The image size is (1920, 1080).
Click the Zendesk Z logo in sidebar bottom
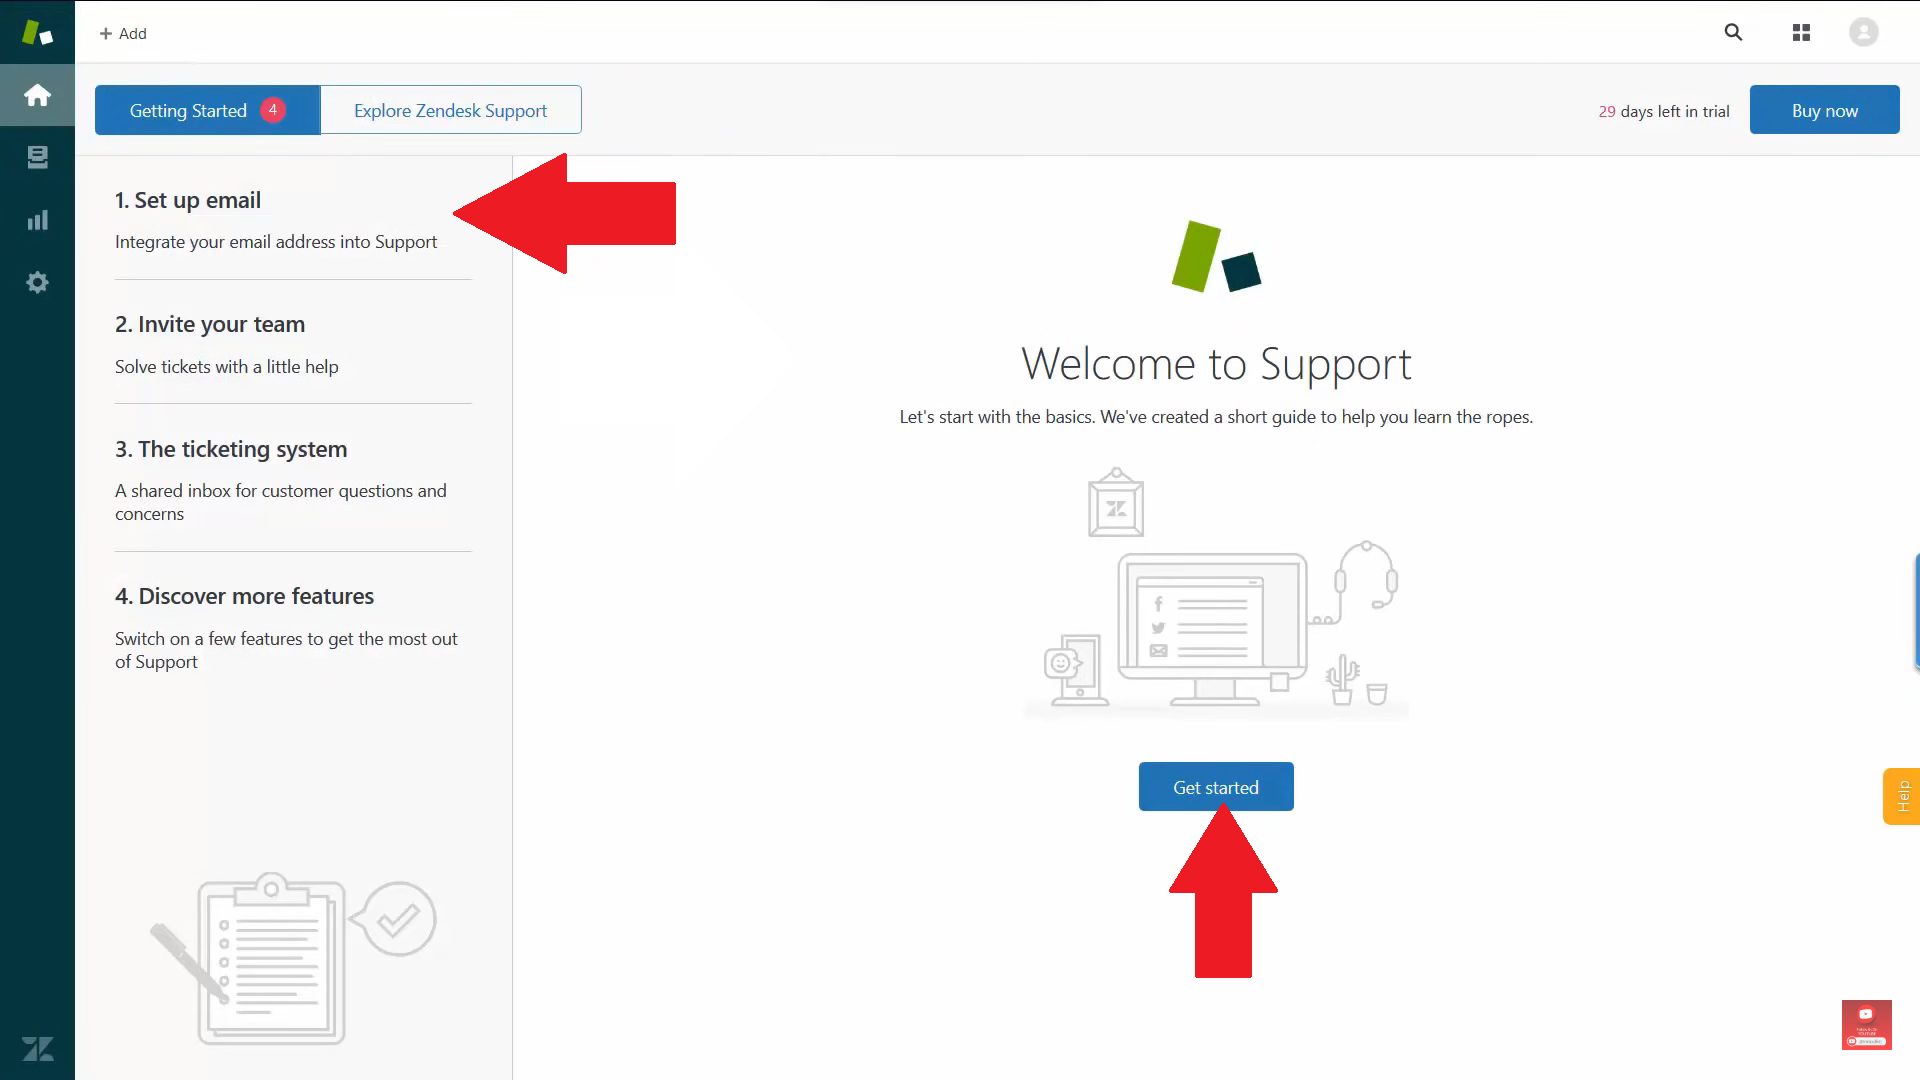click(x=38, y=1048)
